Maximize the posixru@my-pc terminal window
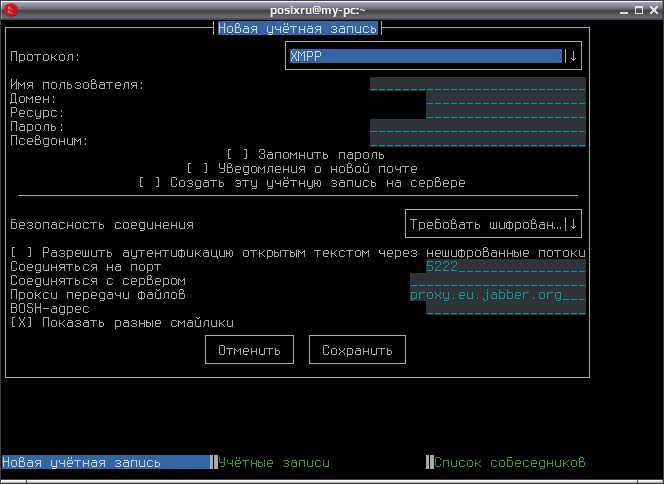This screenshot has height=484, width=664. point(639,10)
